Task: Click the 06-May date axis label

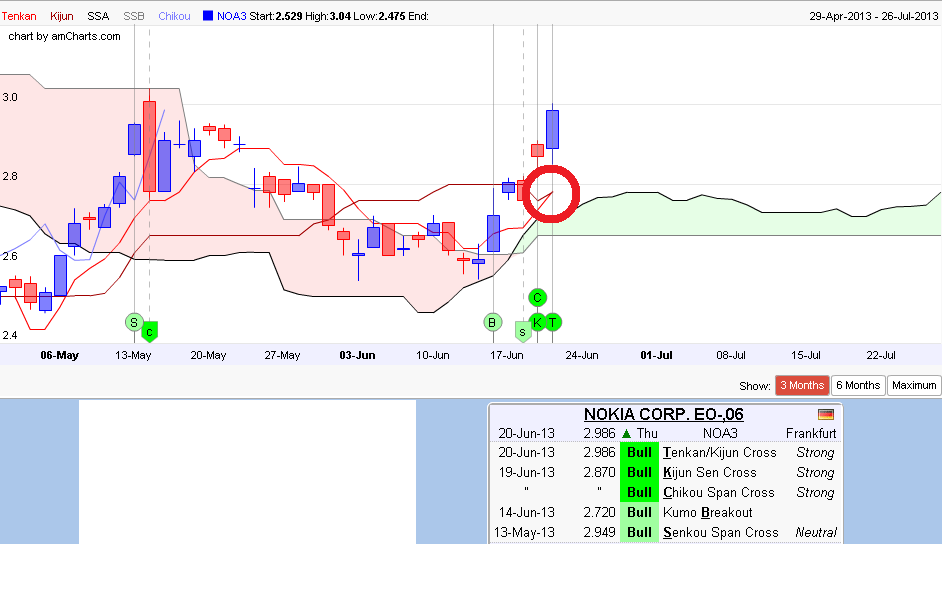Action: pos(59,355)
